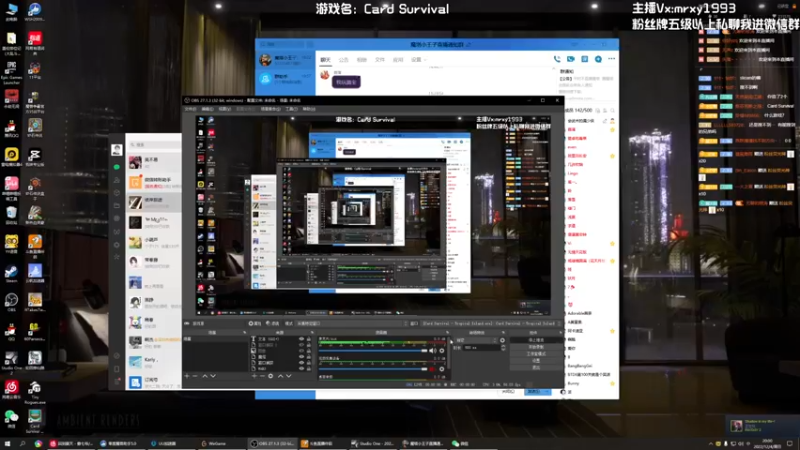The height and width of the screenshot is (450, 800).
Task: Open Card Survival desktop shortcut
Action: (35, 421)
